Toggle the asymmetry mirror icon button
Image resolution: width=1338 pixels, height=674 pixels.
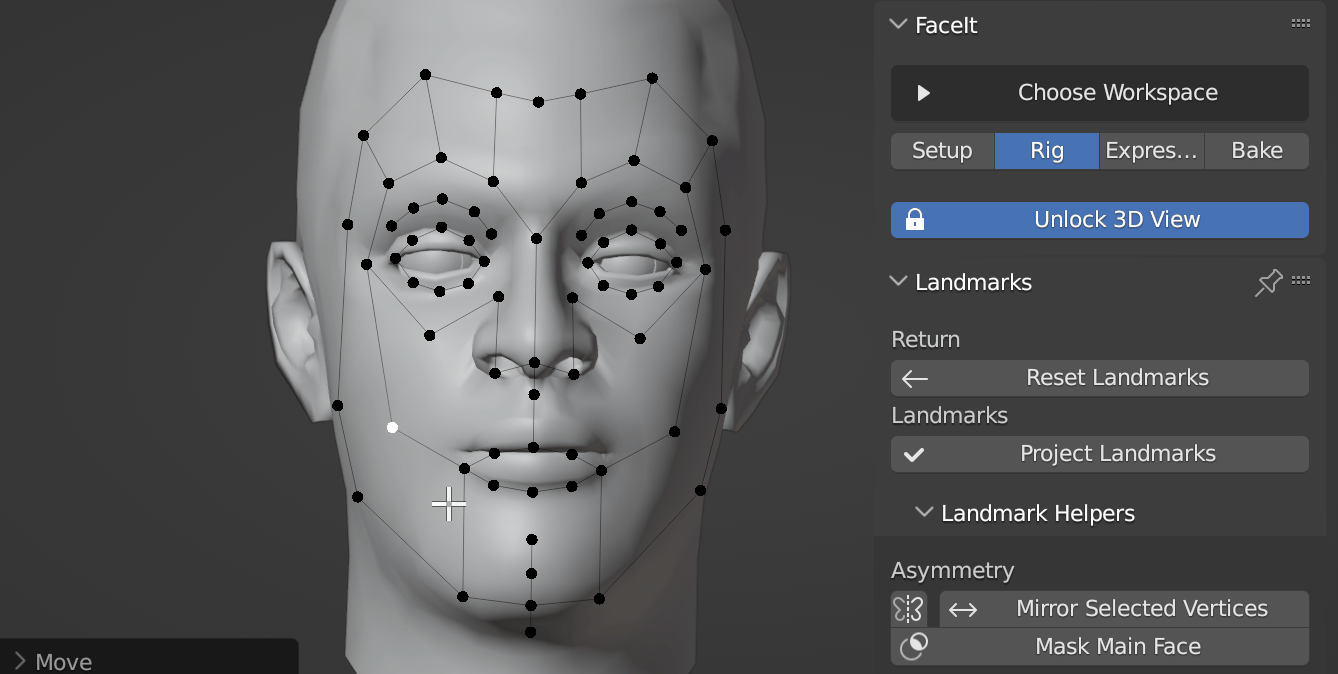pyautogui.click(x=909, y=609)
